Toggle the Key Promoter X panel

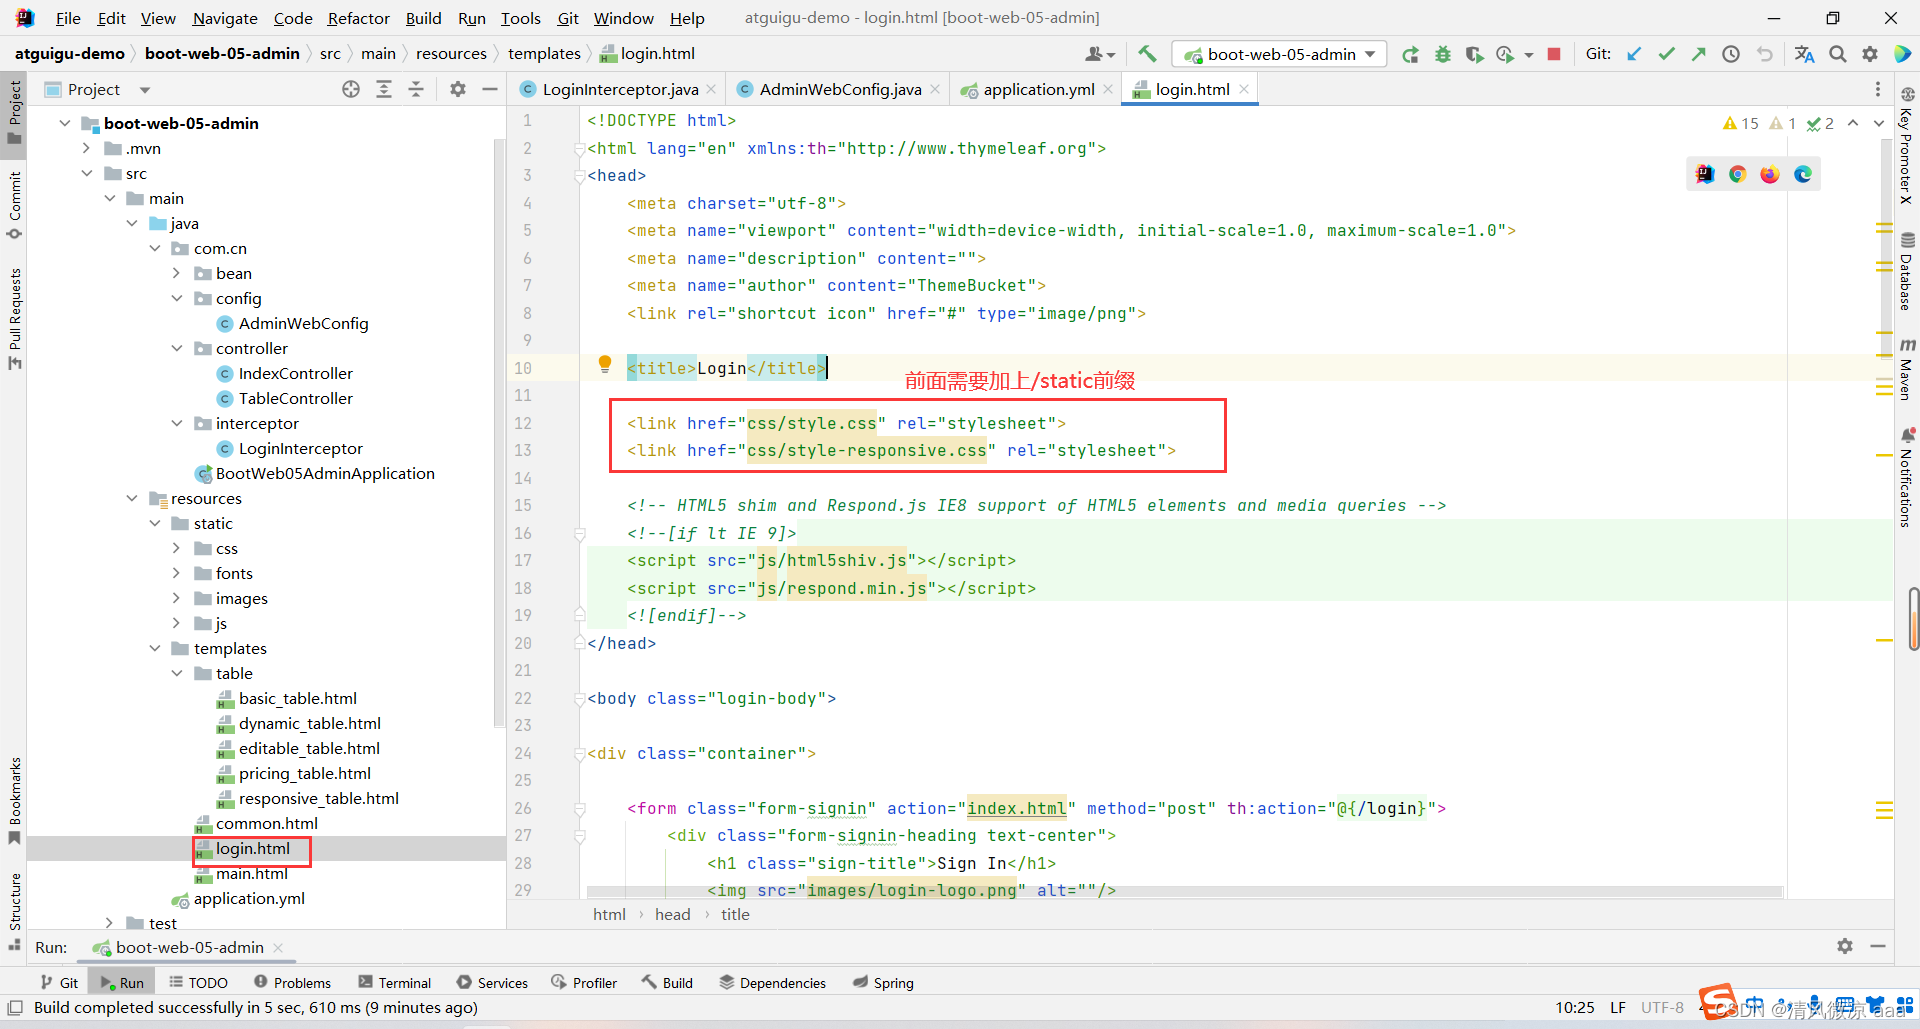point(1907,146)
